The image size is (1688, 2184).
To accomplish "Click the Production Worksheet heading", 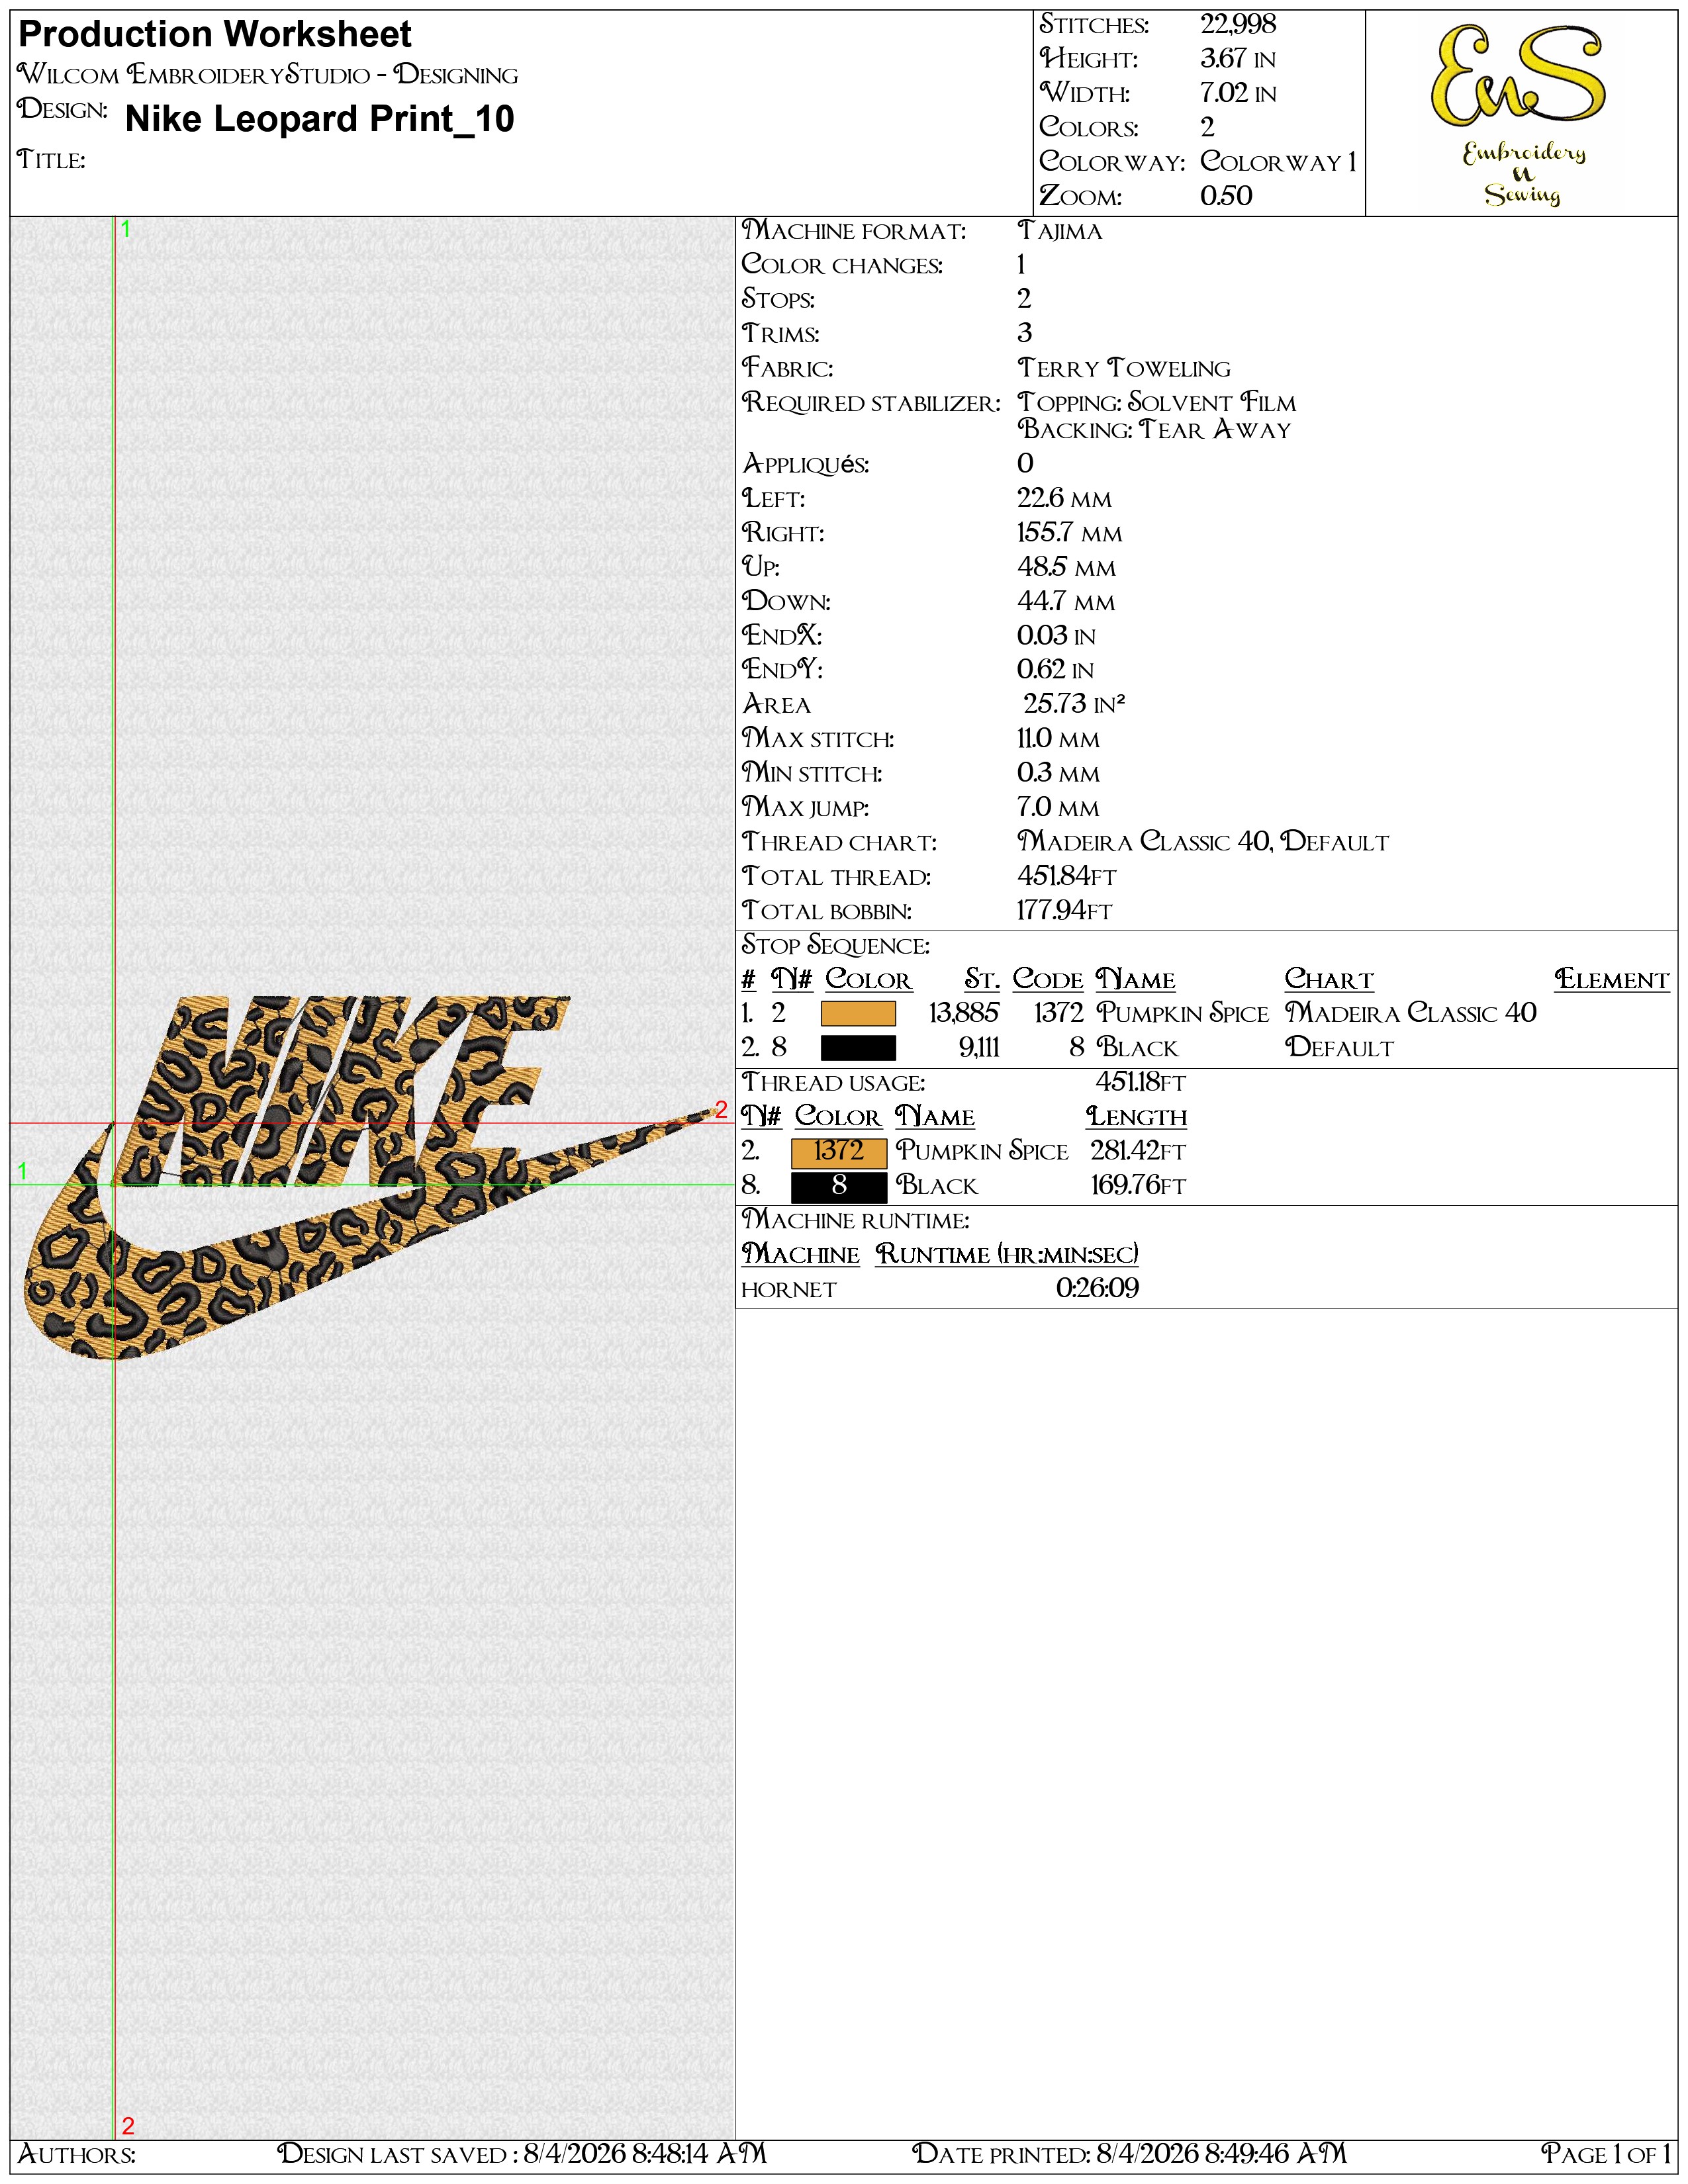I will 215,35.
